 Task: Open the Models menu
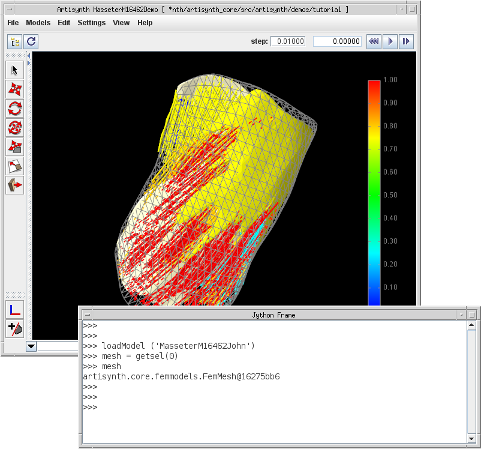pyautogui.click(x=38, y=23)
